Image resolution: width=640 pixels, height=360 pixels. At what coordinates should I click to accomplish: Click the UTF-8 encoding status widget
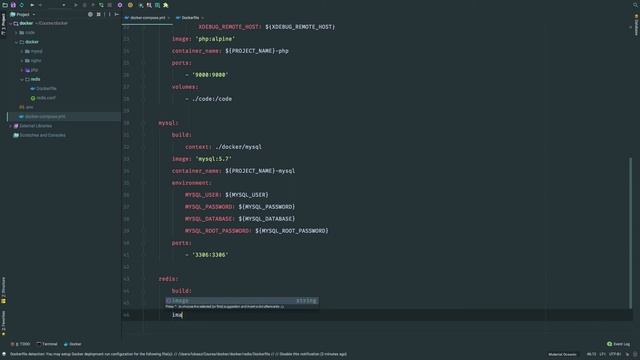coord(615,354)
